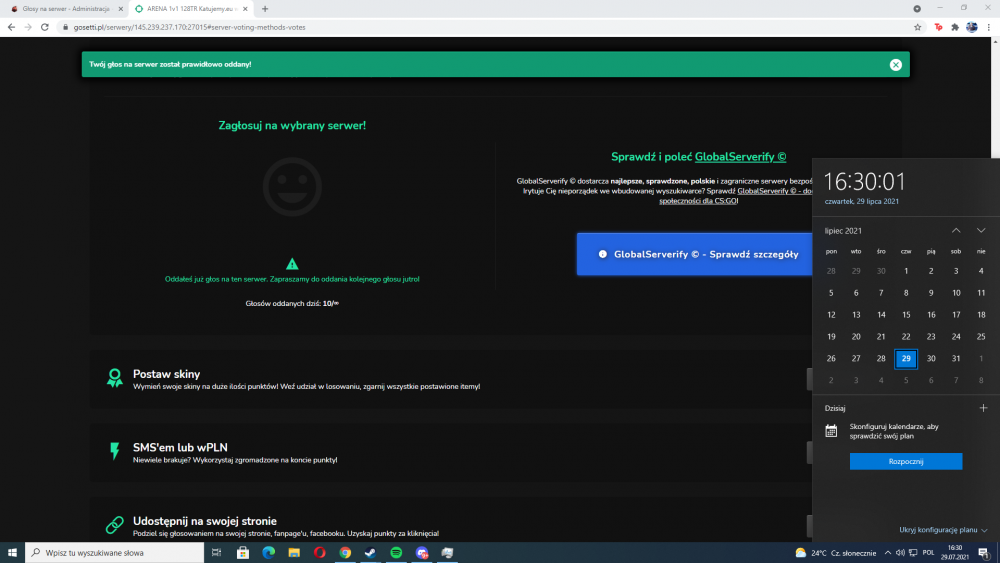Dismiss the green vote success notification
This screenshot has width=1000, height=563.
coord(895,64)
